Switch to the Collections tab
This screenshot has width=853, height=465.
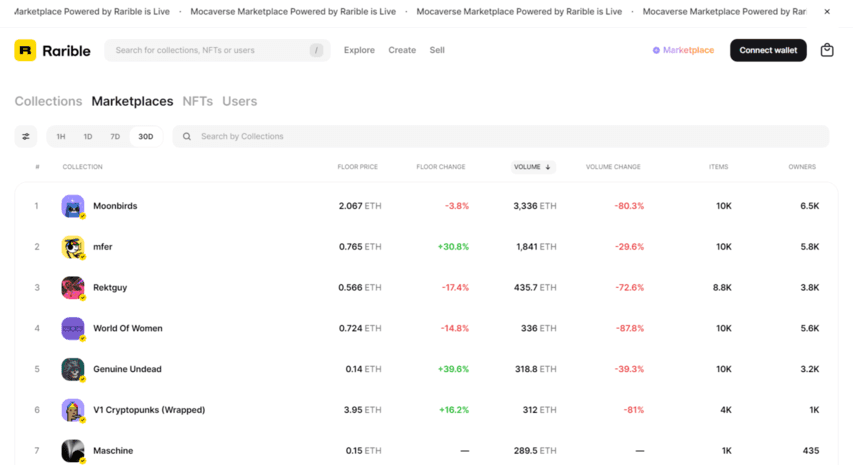[x=48, y=101]
